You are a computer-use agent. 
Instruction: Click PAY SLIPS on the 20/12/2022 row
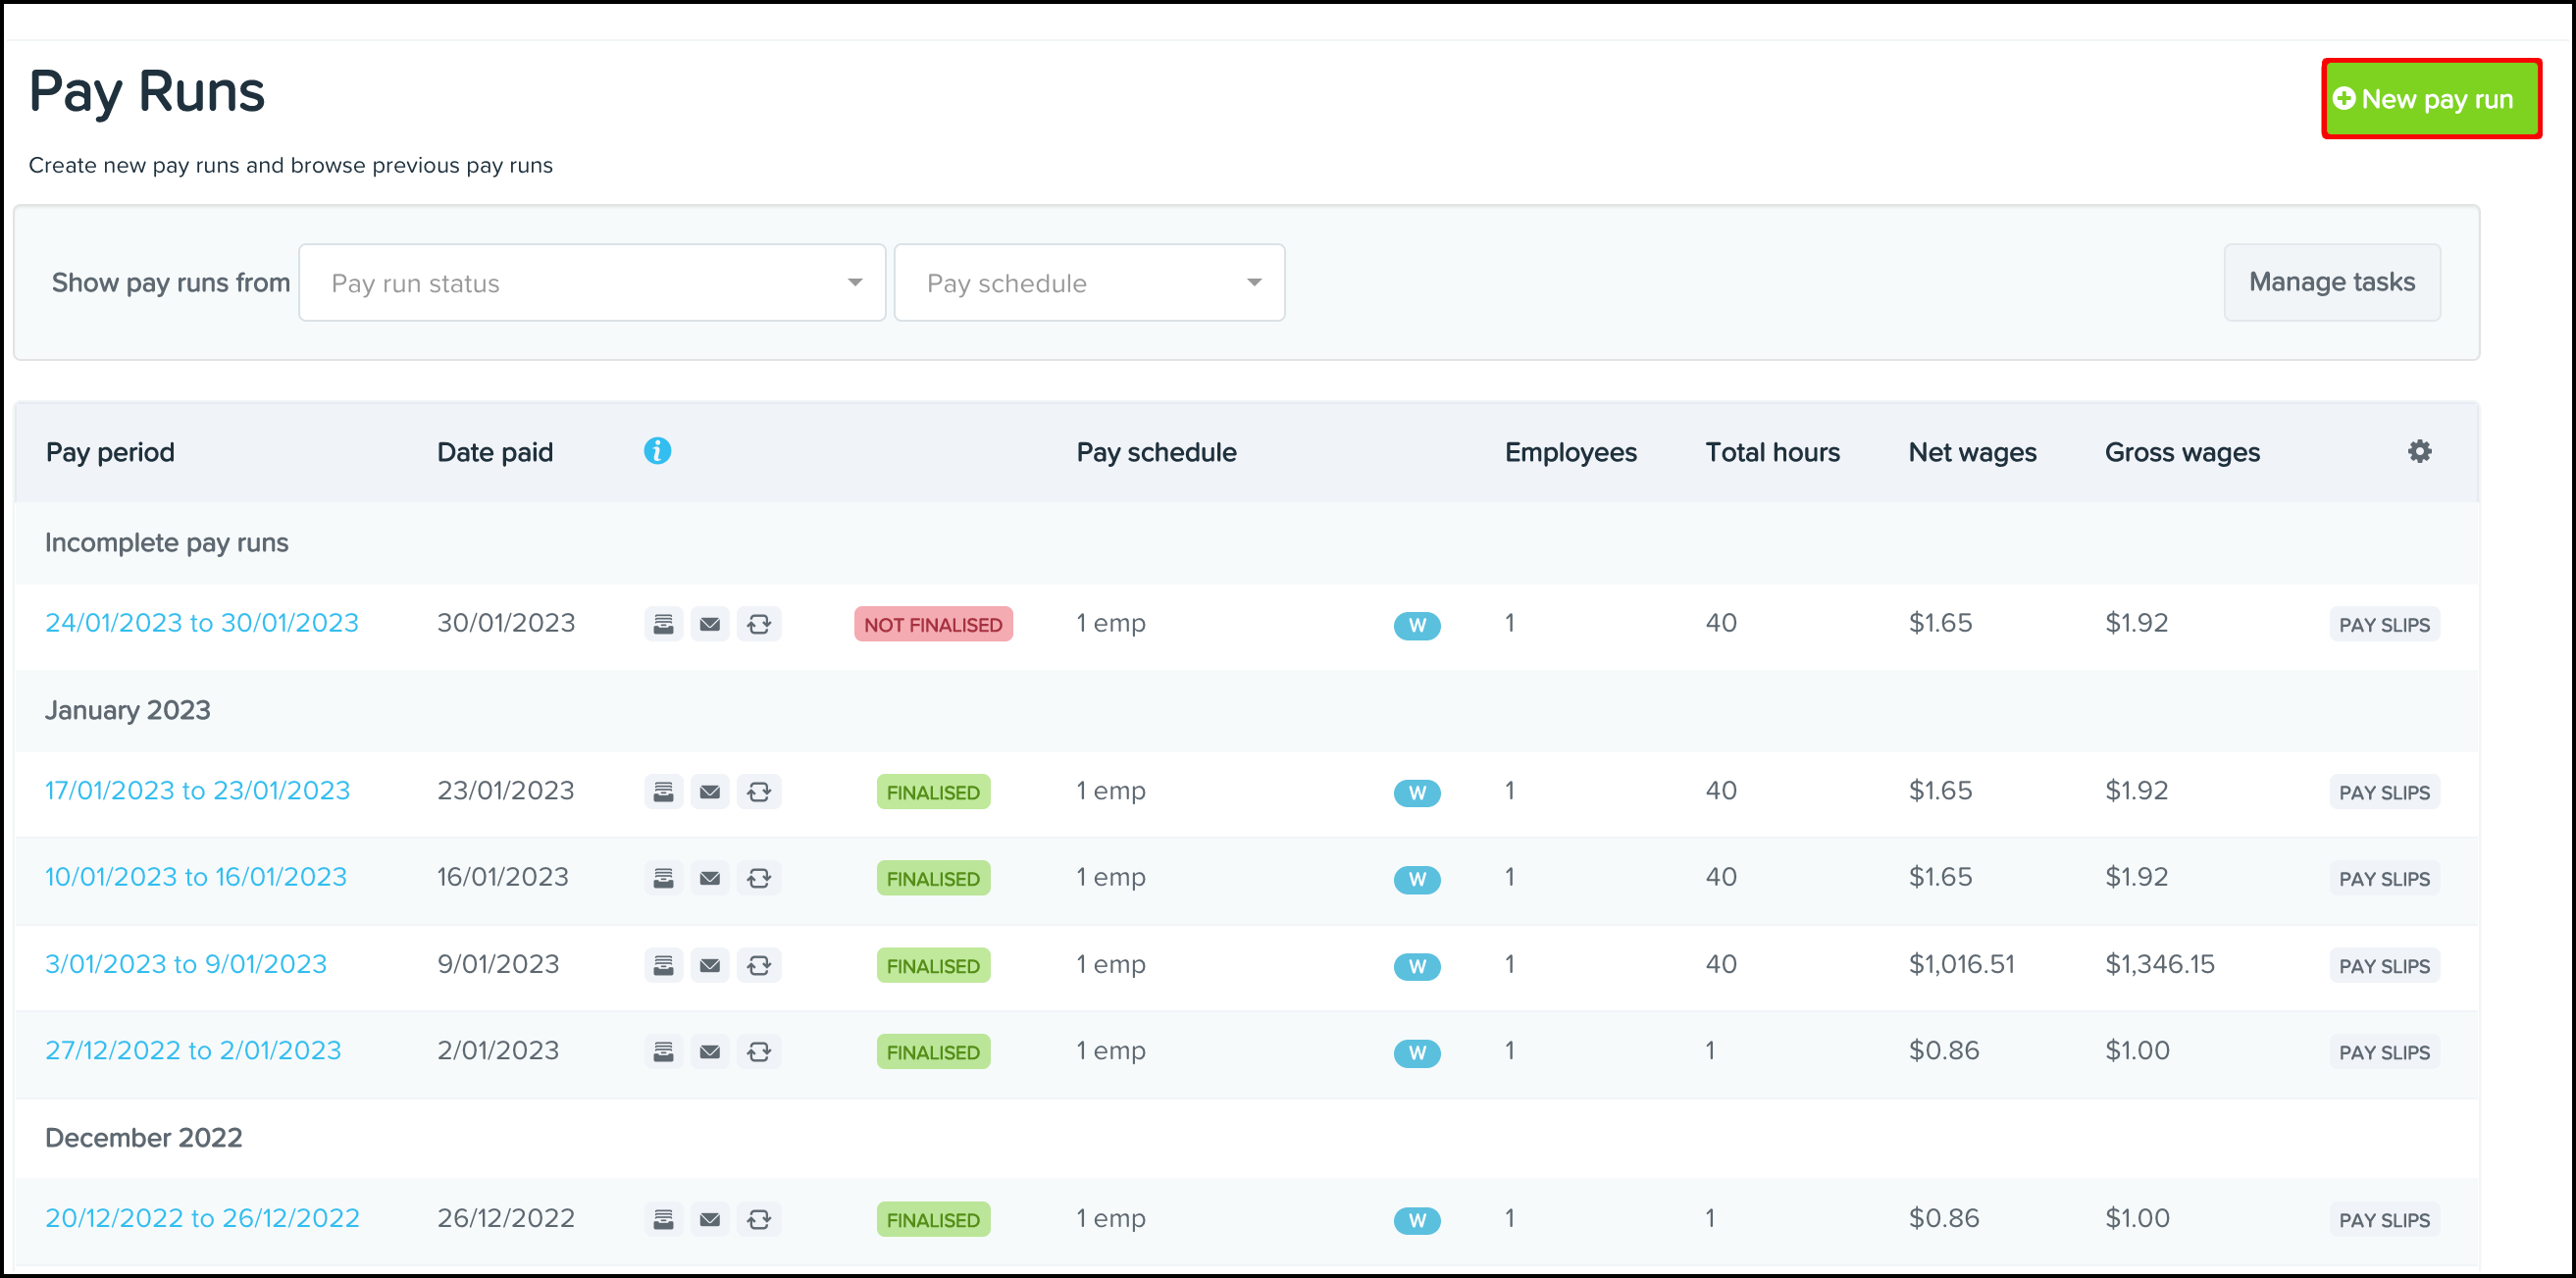[x=2383, y=1219]
